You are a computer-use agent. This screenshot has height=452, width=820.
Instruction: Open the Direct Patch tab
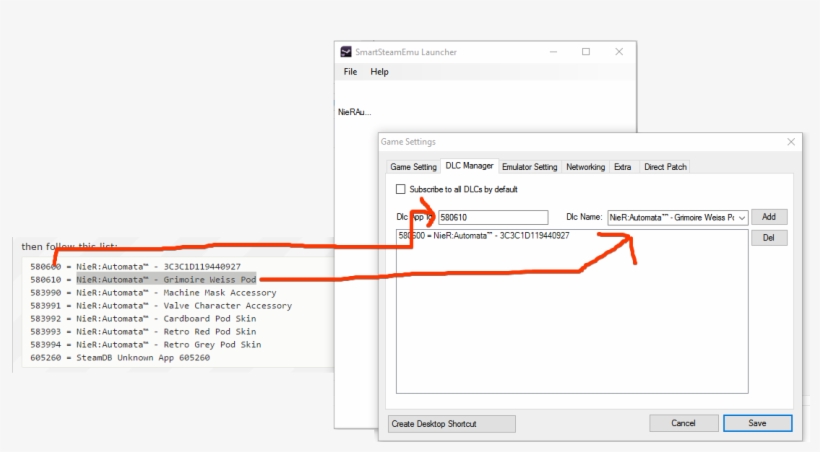point(665,167)
